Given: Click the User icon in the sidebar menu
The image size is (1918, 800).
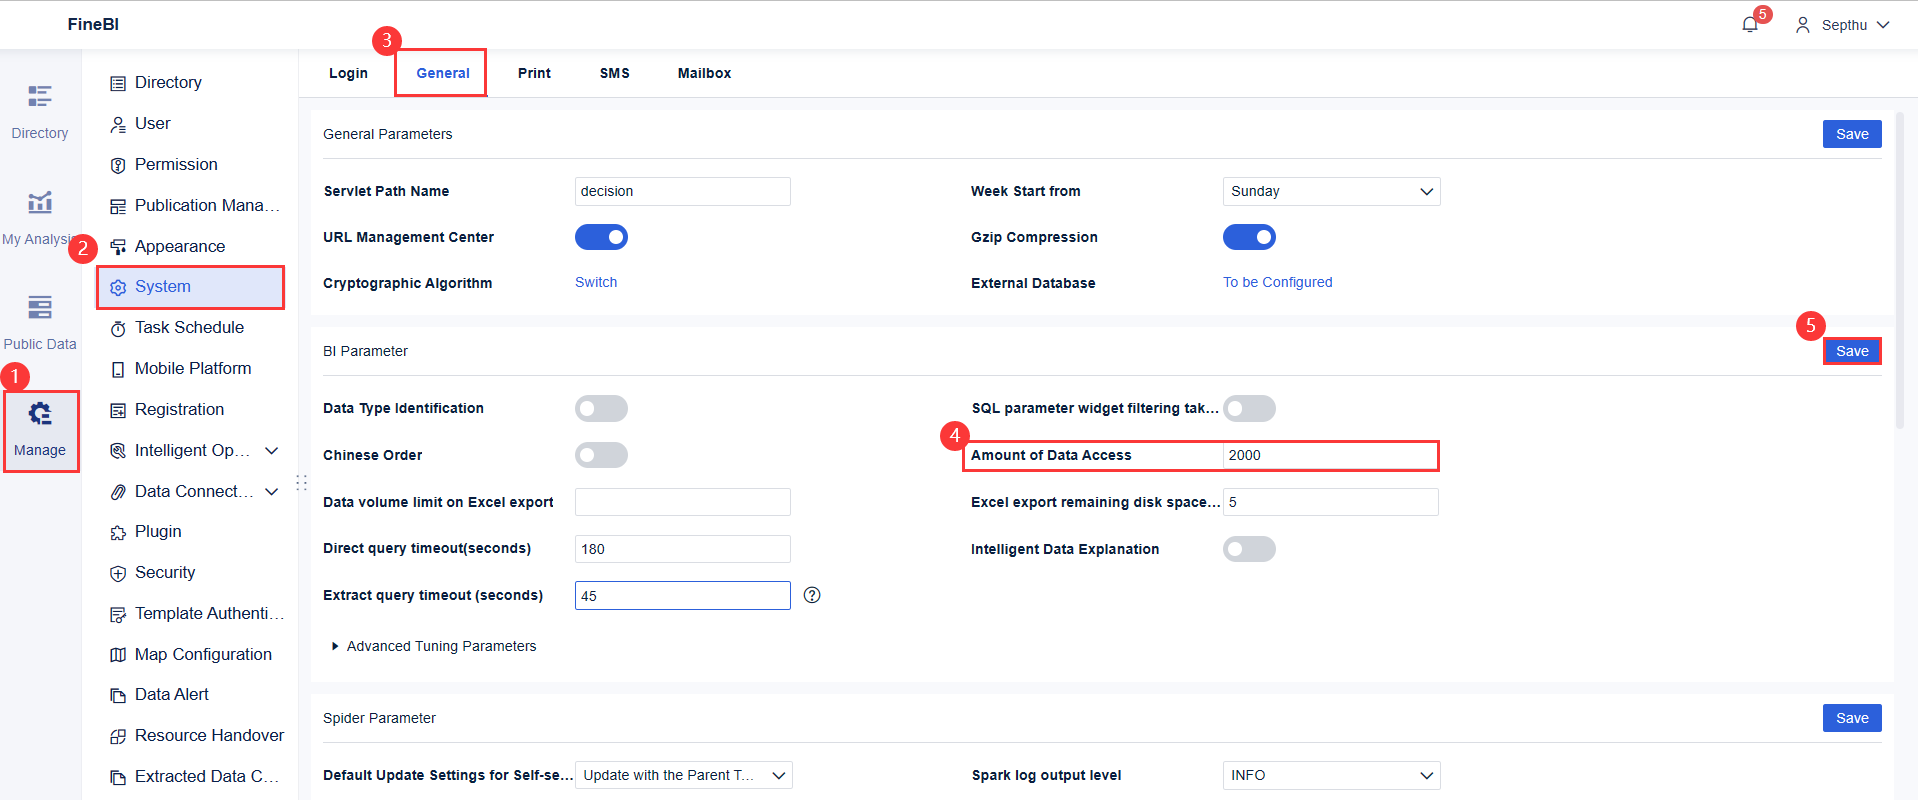Looking at the screenshot, I should (118, 124).
